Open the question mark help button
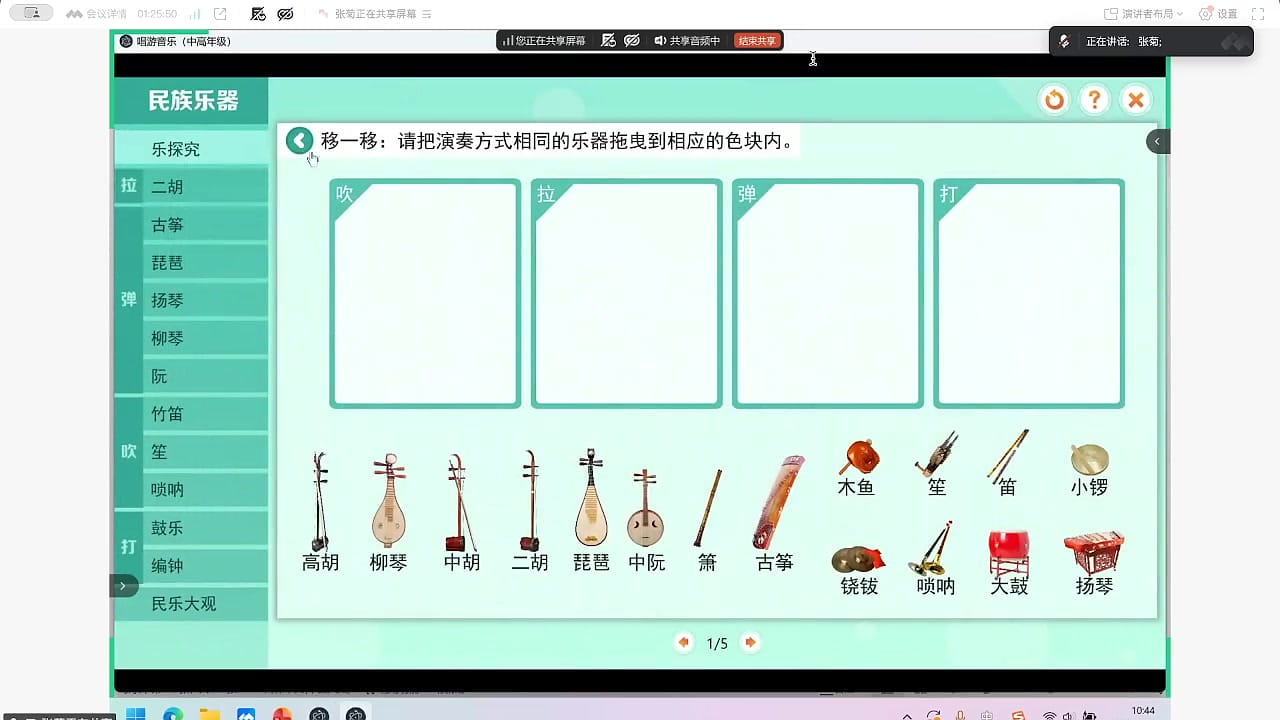The width and height of the screenshot is (1280, 720). 1095,100
